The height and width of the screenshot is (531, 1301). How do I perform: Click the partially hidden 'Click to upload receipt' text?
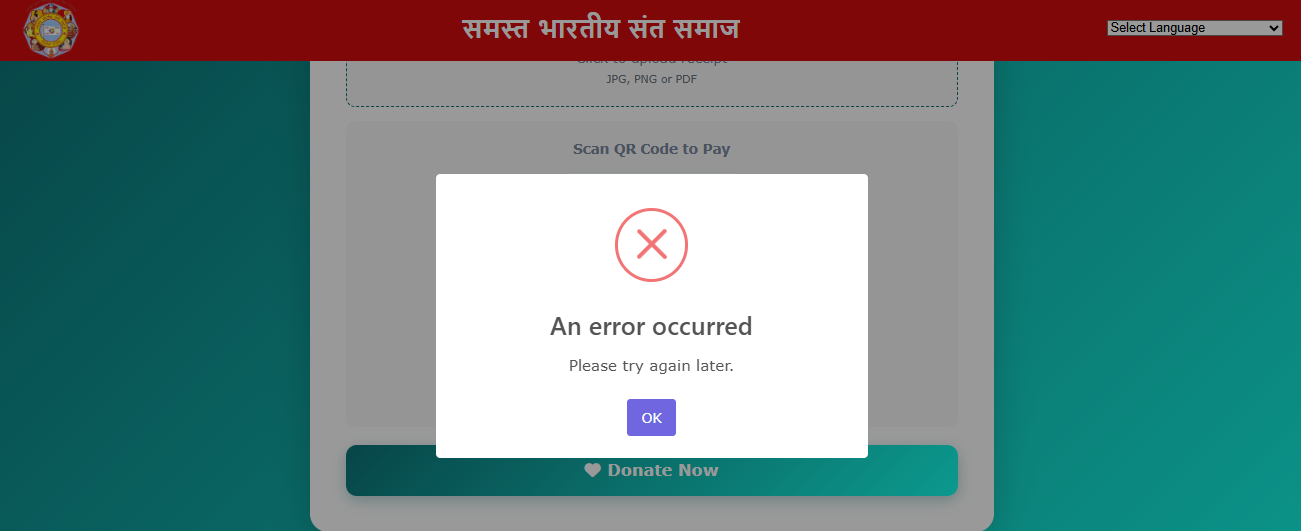click(651, 63)
